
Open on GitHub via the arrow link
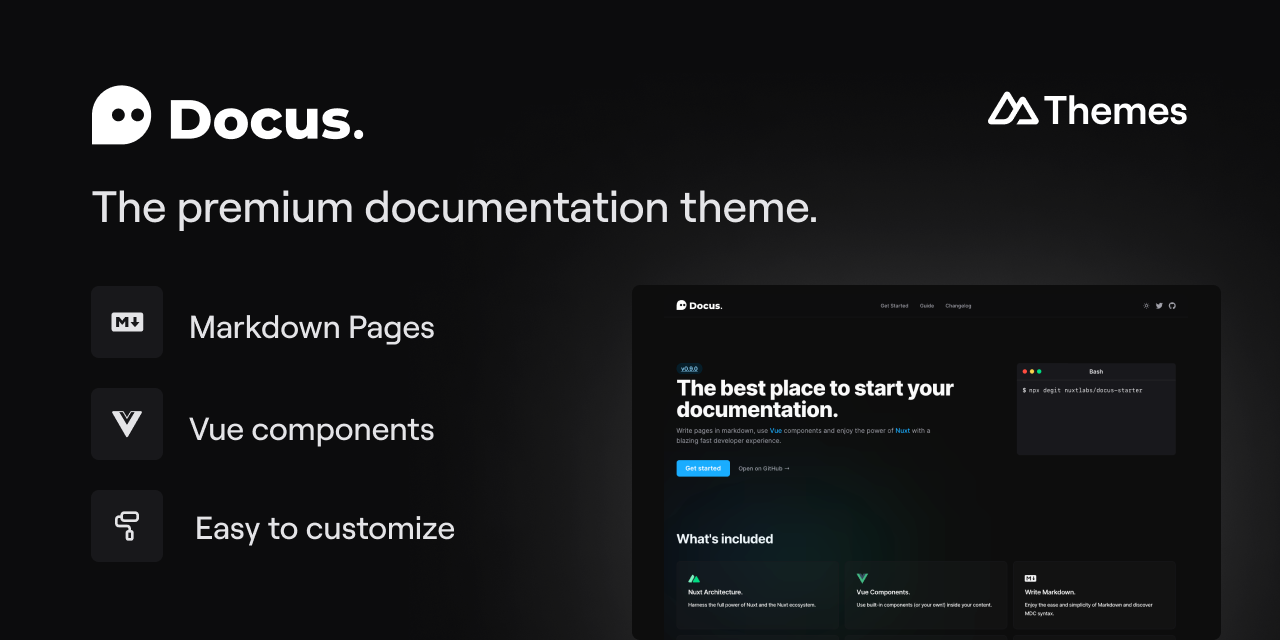pyautogui.click(x=764, y=468)
